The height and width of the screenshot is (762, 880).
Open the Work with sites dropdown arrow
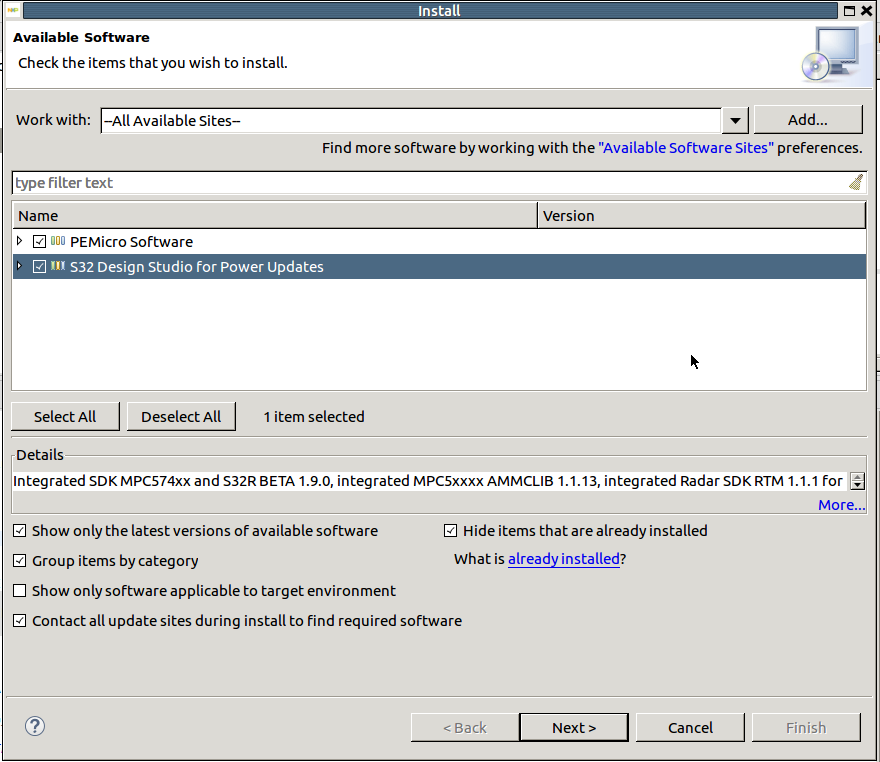pos(735,121)
